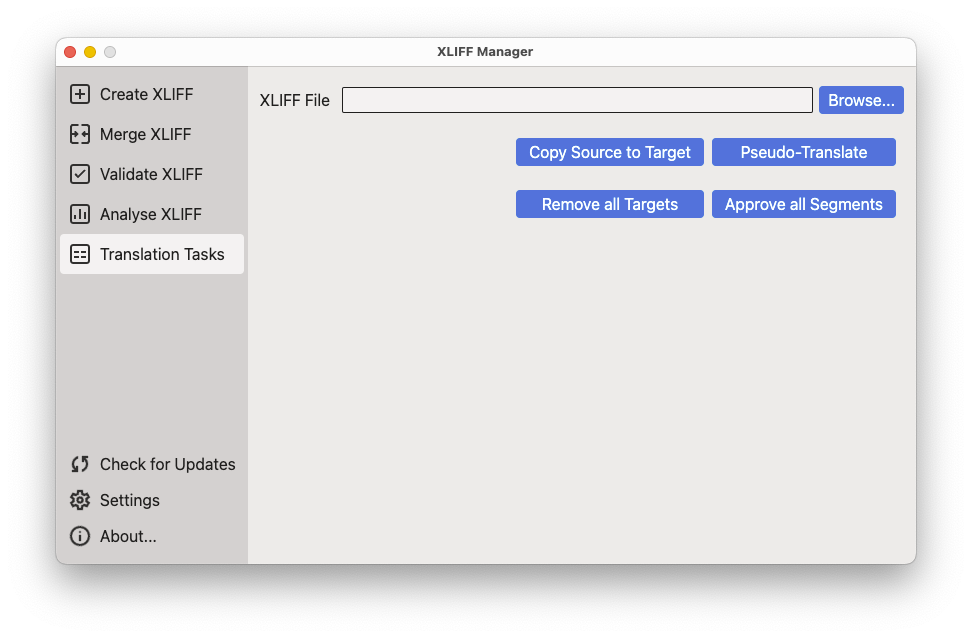Focus the XLIFF File path text field
The width and height of the screenshot is (972, 638).
click(x=577, y=100)
